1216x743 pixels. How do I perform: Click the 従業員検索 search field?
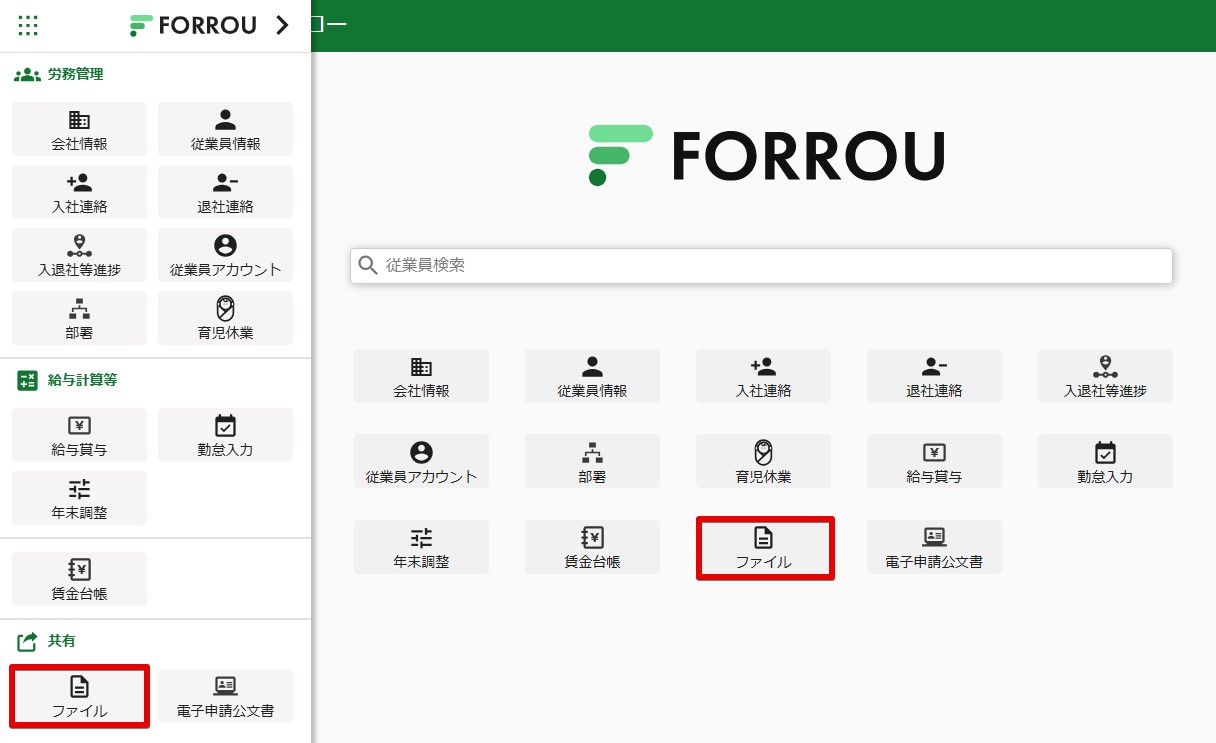(761, 266)
